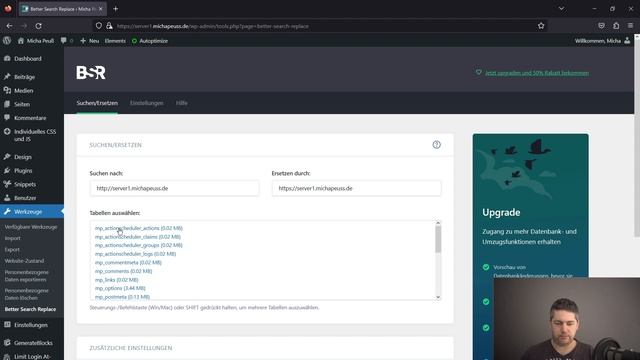Select table mp_actionscheduler_logs
This screenshot has height=360, width=640.
tap(136, 254)
